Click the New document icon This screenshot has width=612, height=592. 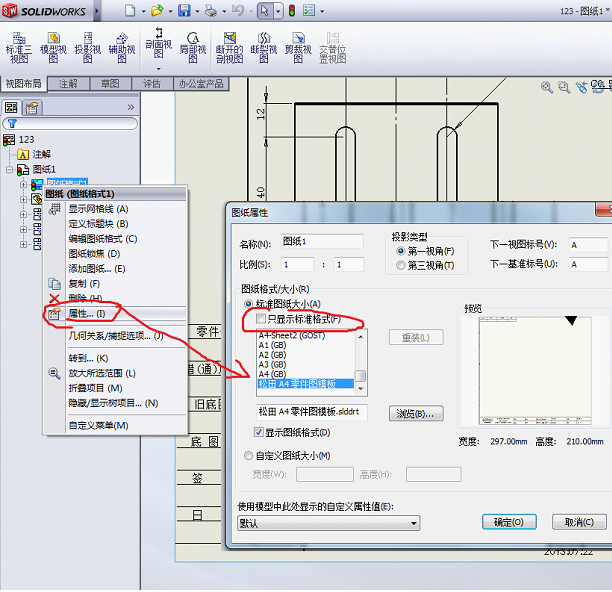[x=130, y=11]
